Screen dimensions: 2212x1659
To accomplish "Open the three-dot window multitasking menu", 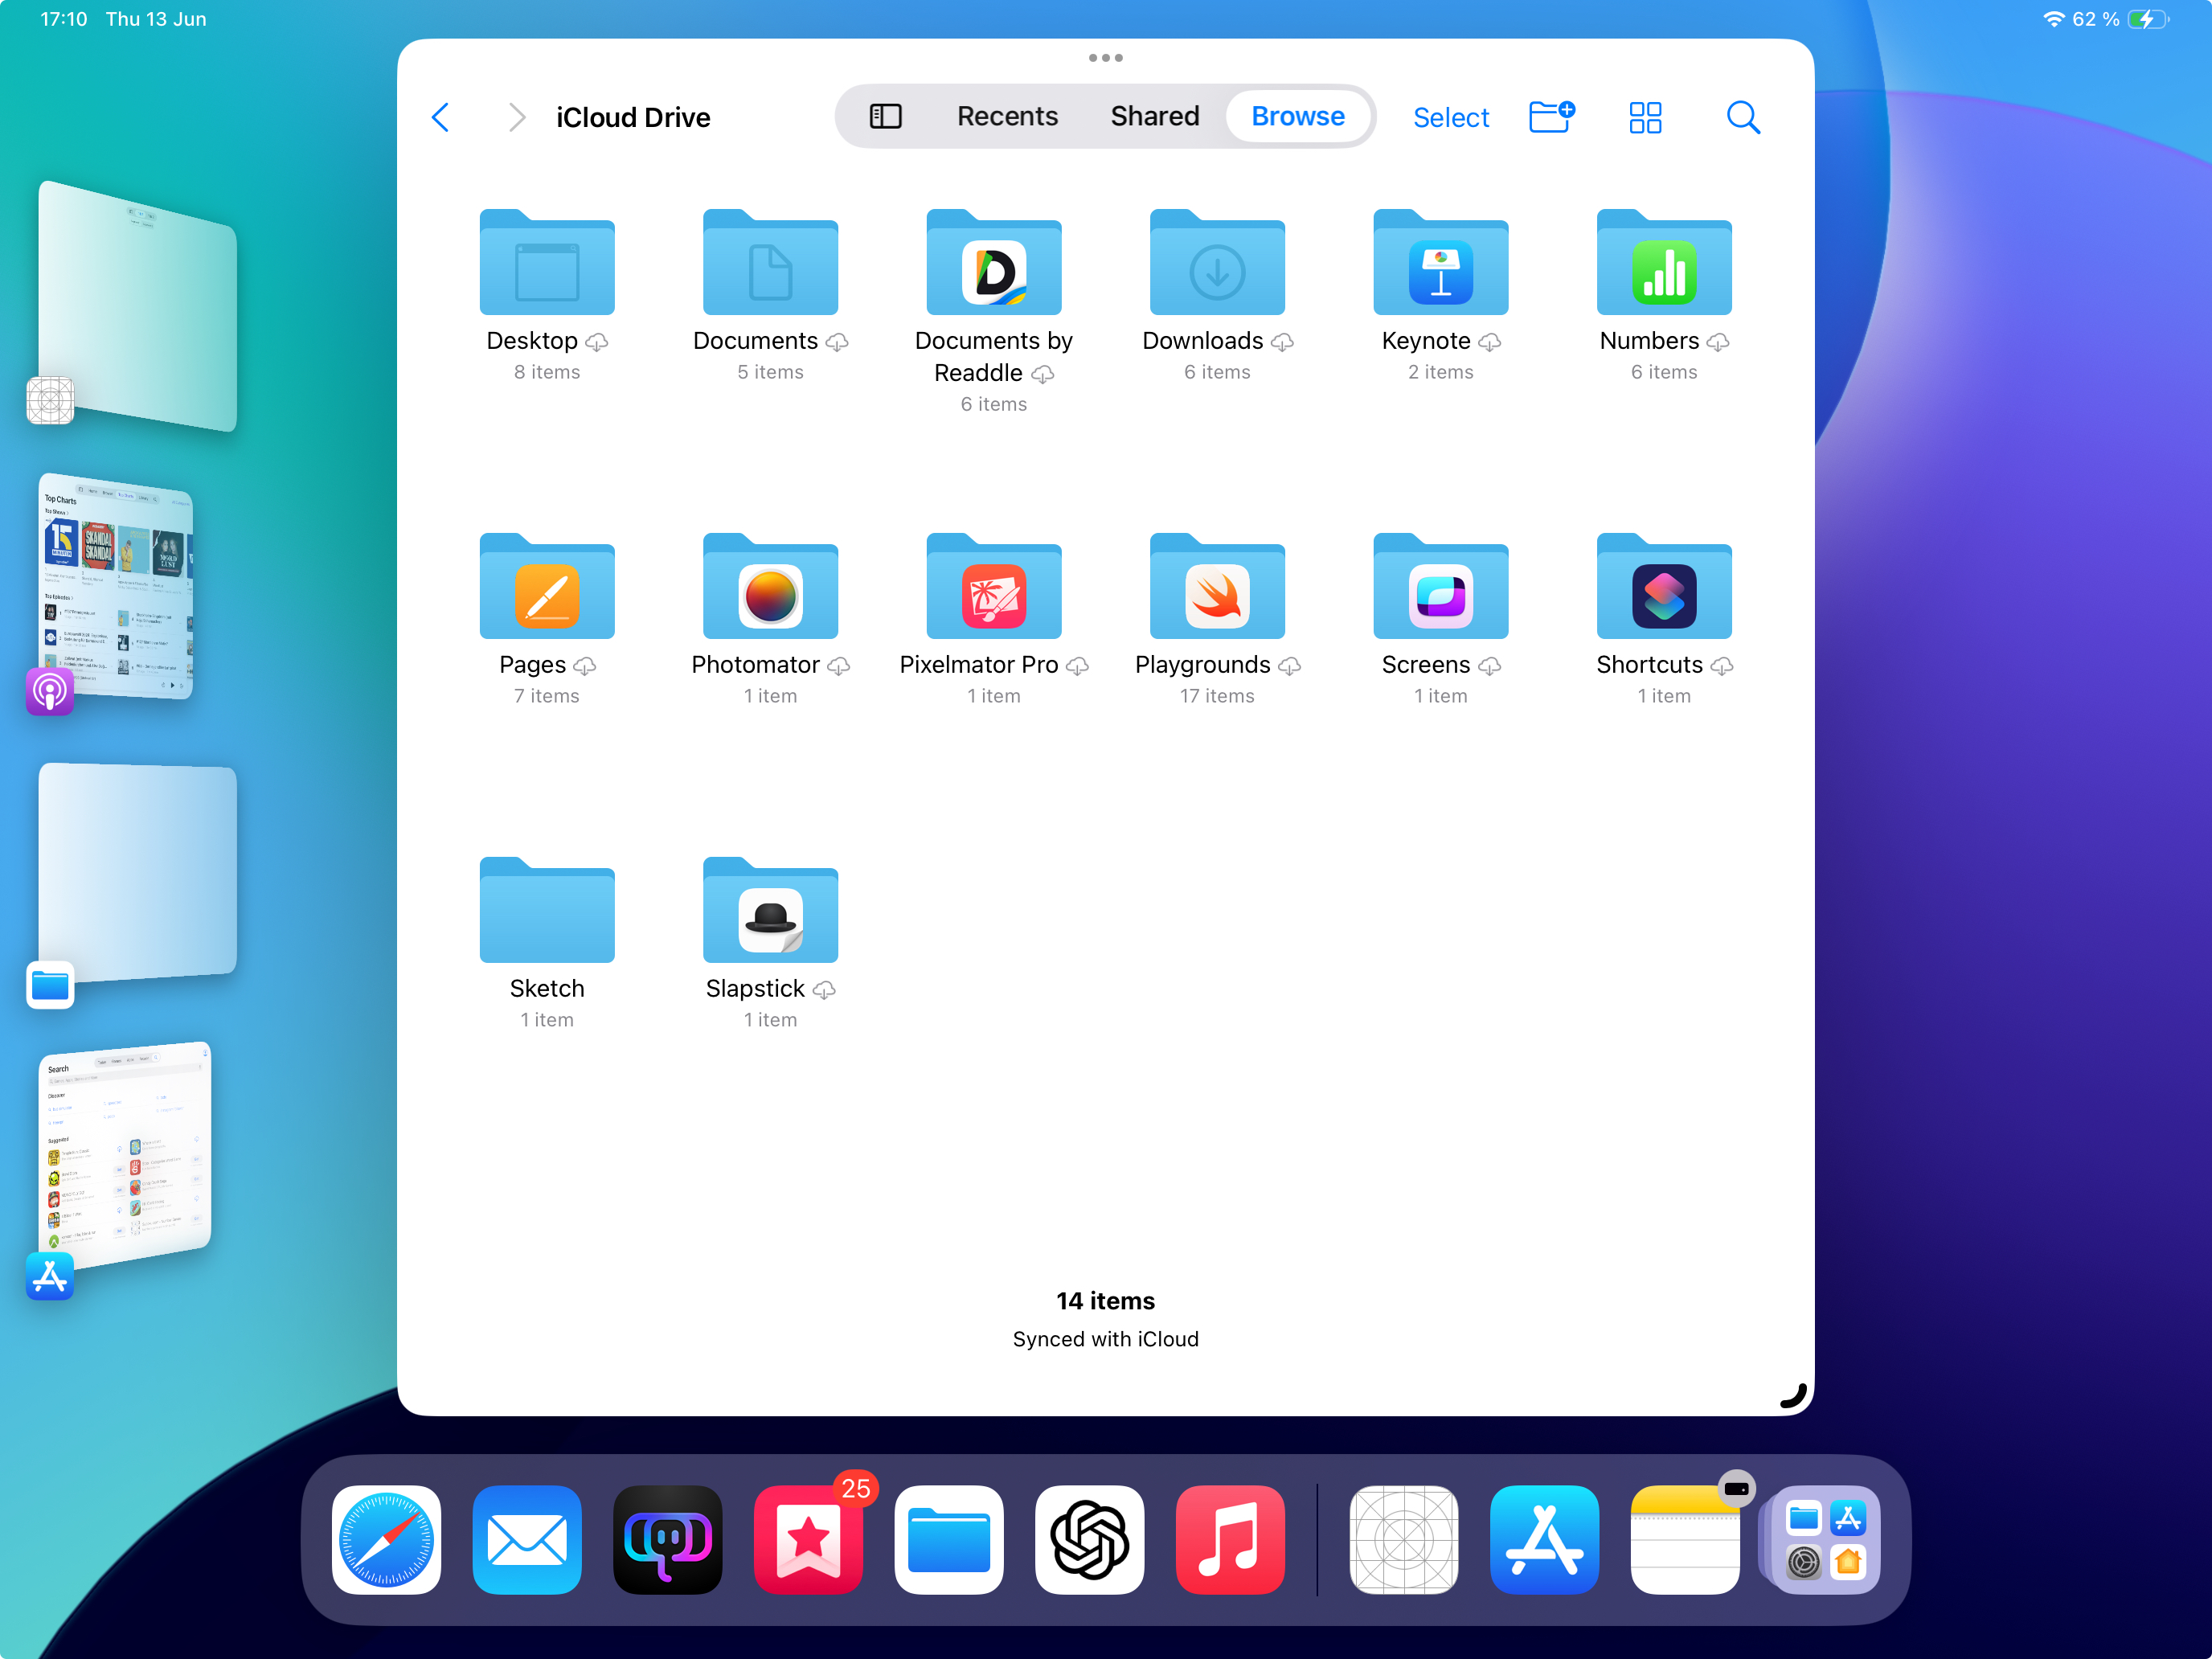I will pos(1105,58).
